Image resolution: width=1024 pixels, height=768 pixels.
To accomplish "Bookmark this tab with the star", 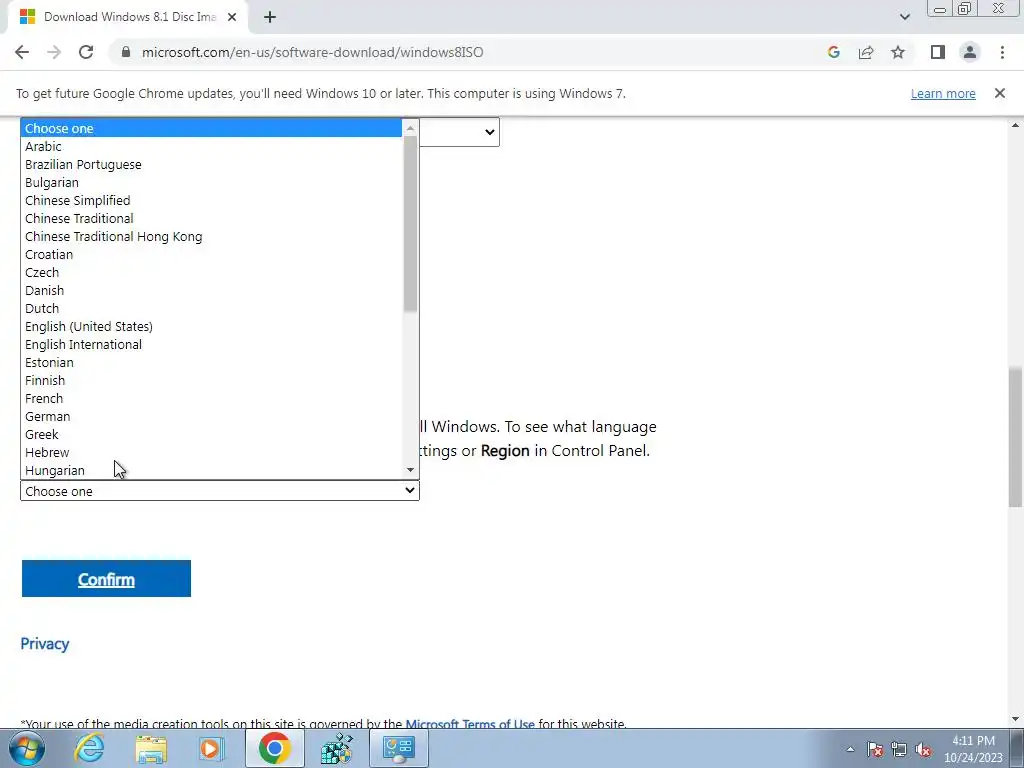I will point(898,52).
